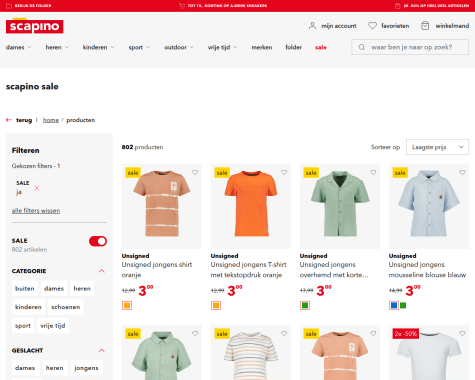This screenshot has height=380, width=475.
Task: Open favorieten heart icon in header
Action: [x=372, y=26]
